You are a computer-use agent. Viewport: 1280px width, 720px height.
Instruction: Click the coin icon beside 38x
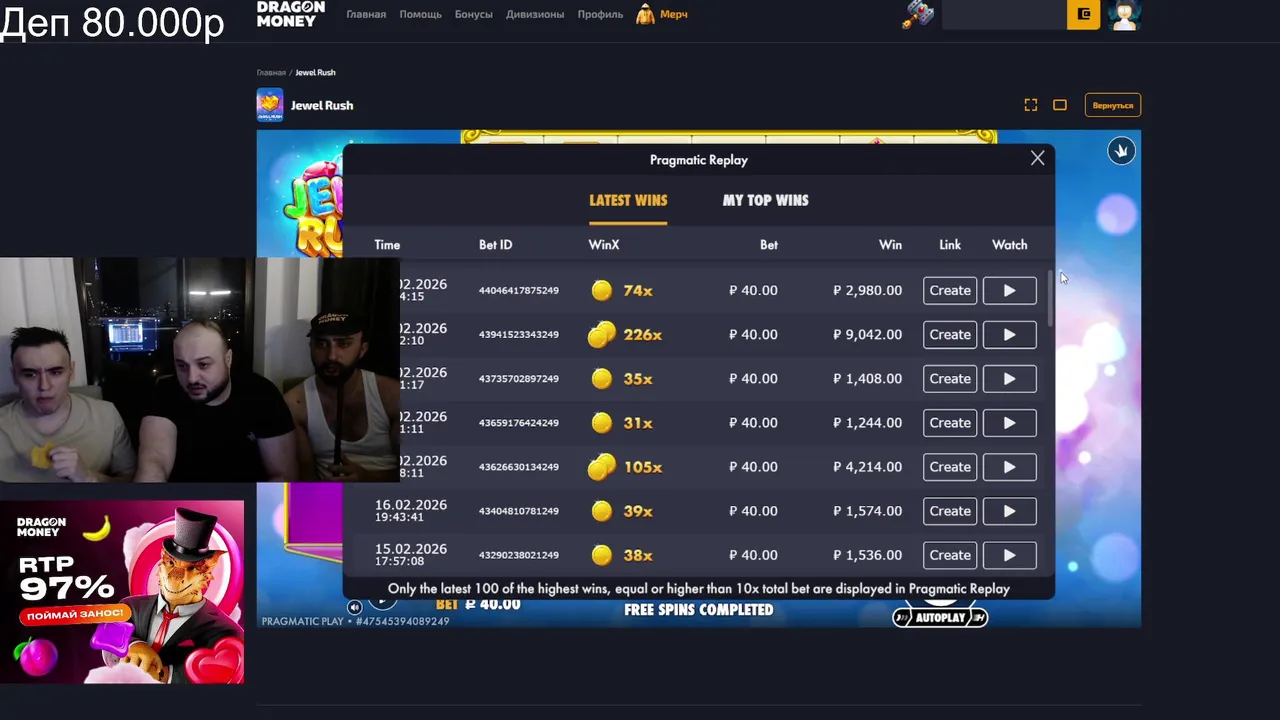point(601,554)
